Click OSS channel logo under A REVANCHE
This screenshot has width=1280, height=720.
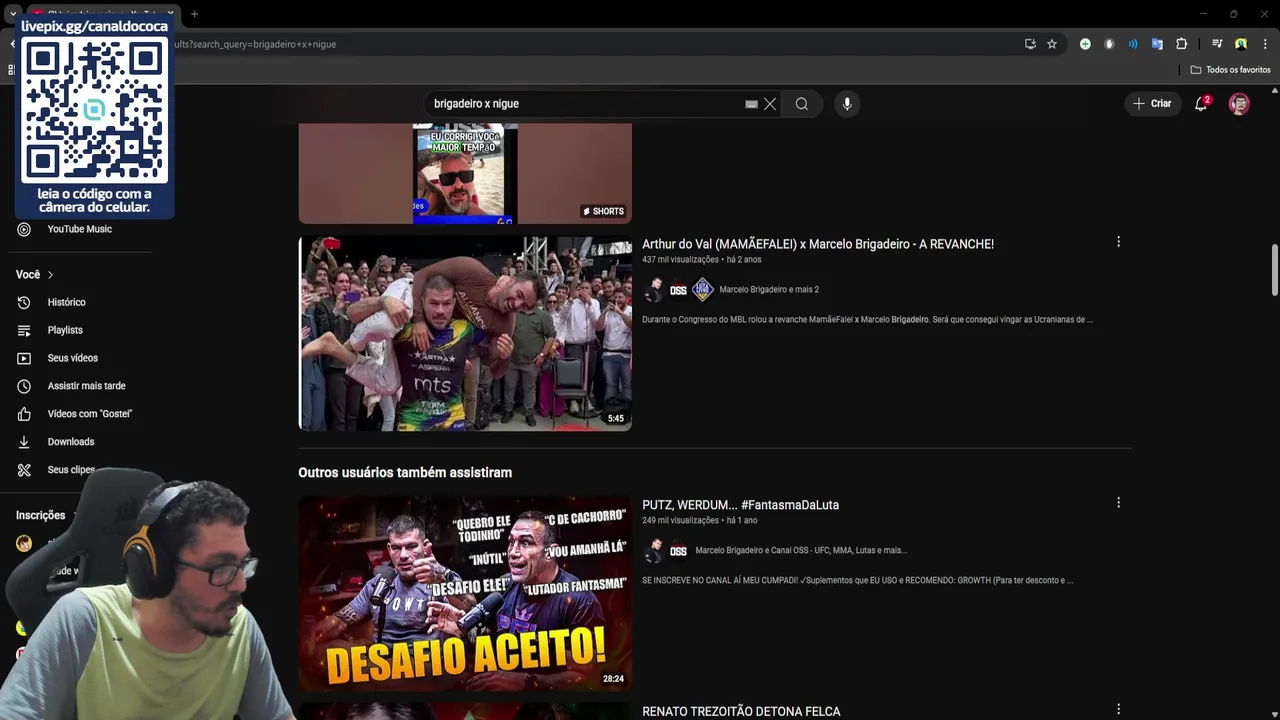[x=678, y=290]
